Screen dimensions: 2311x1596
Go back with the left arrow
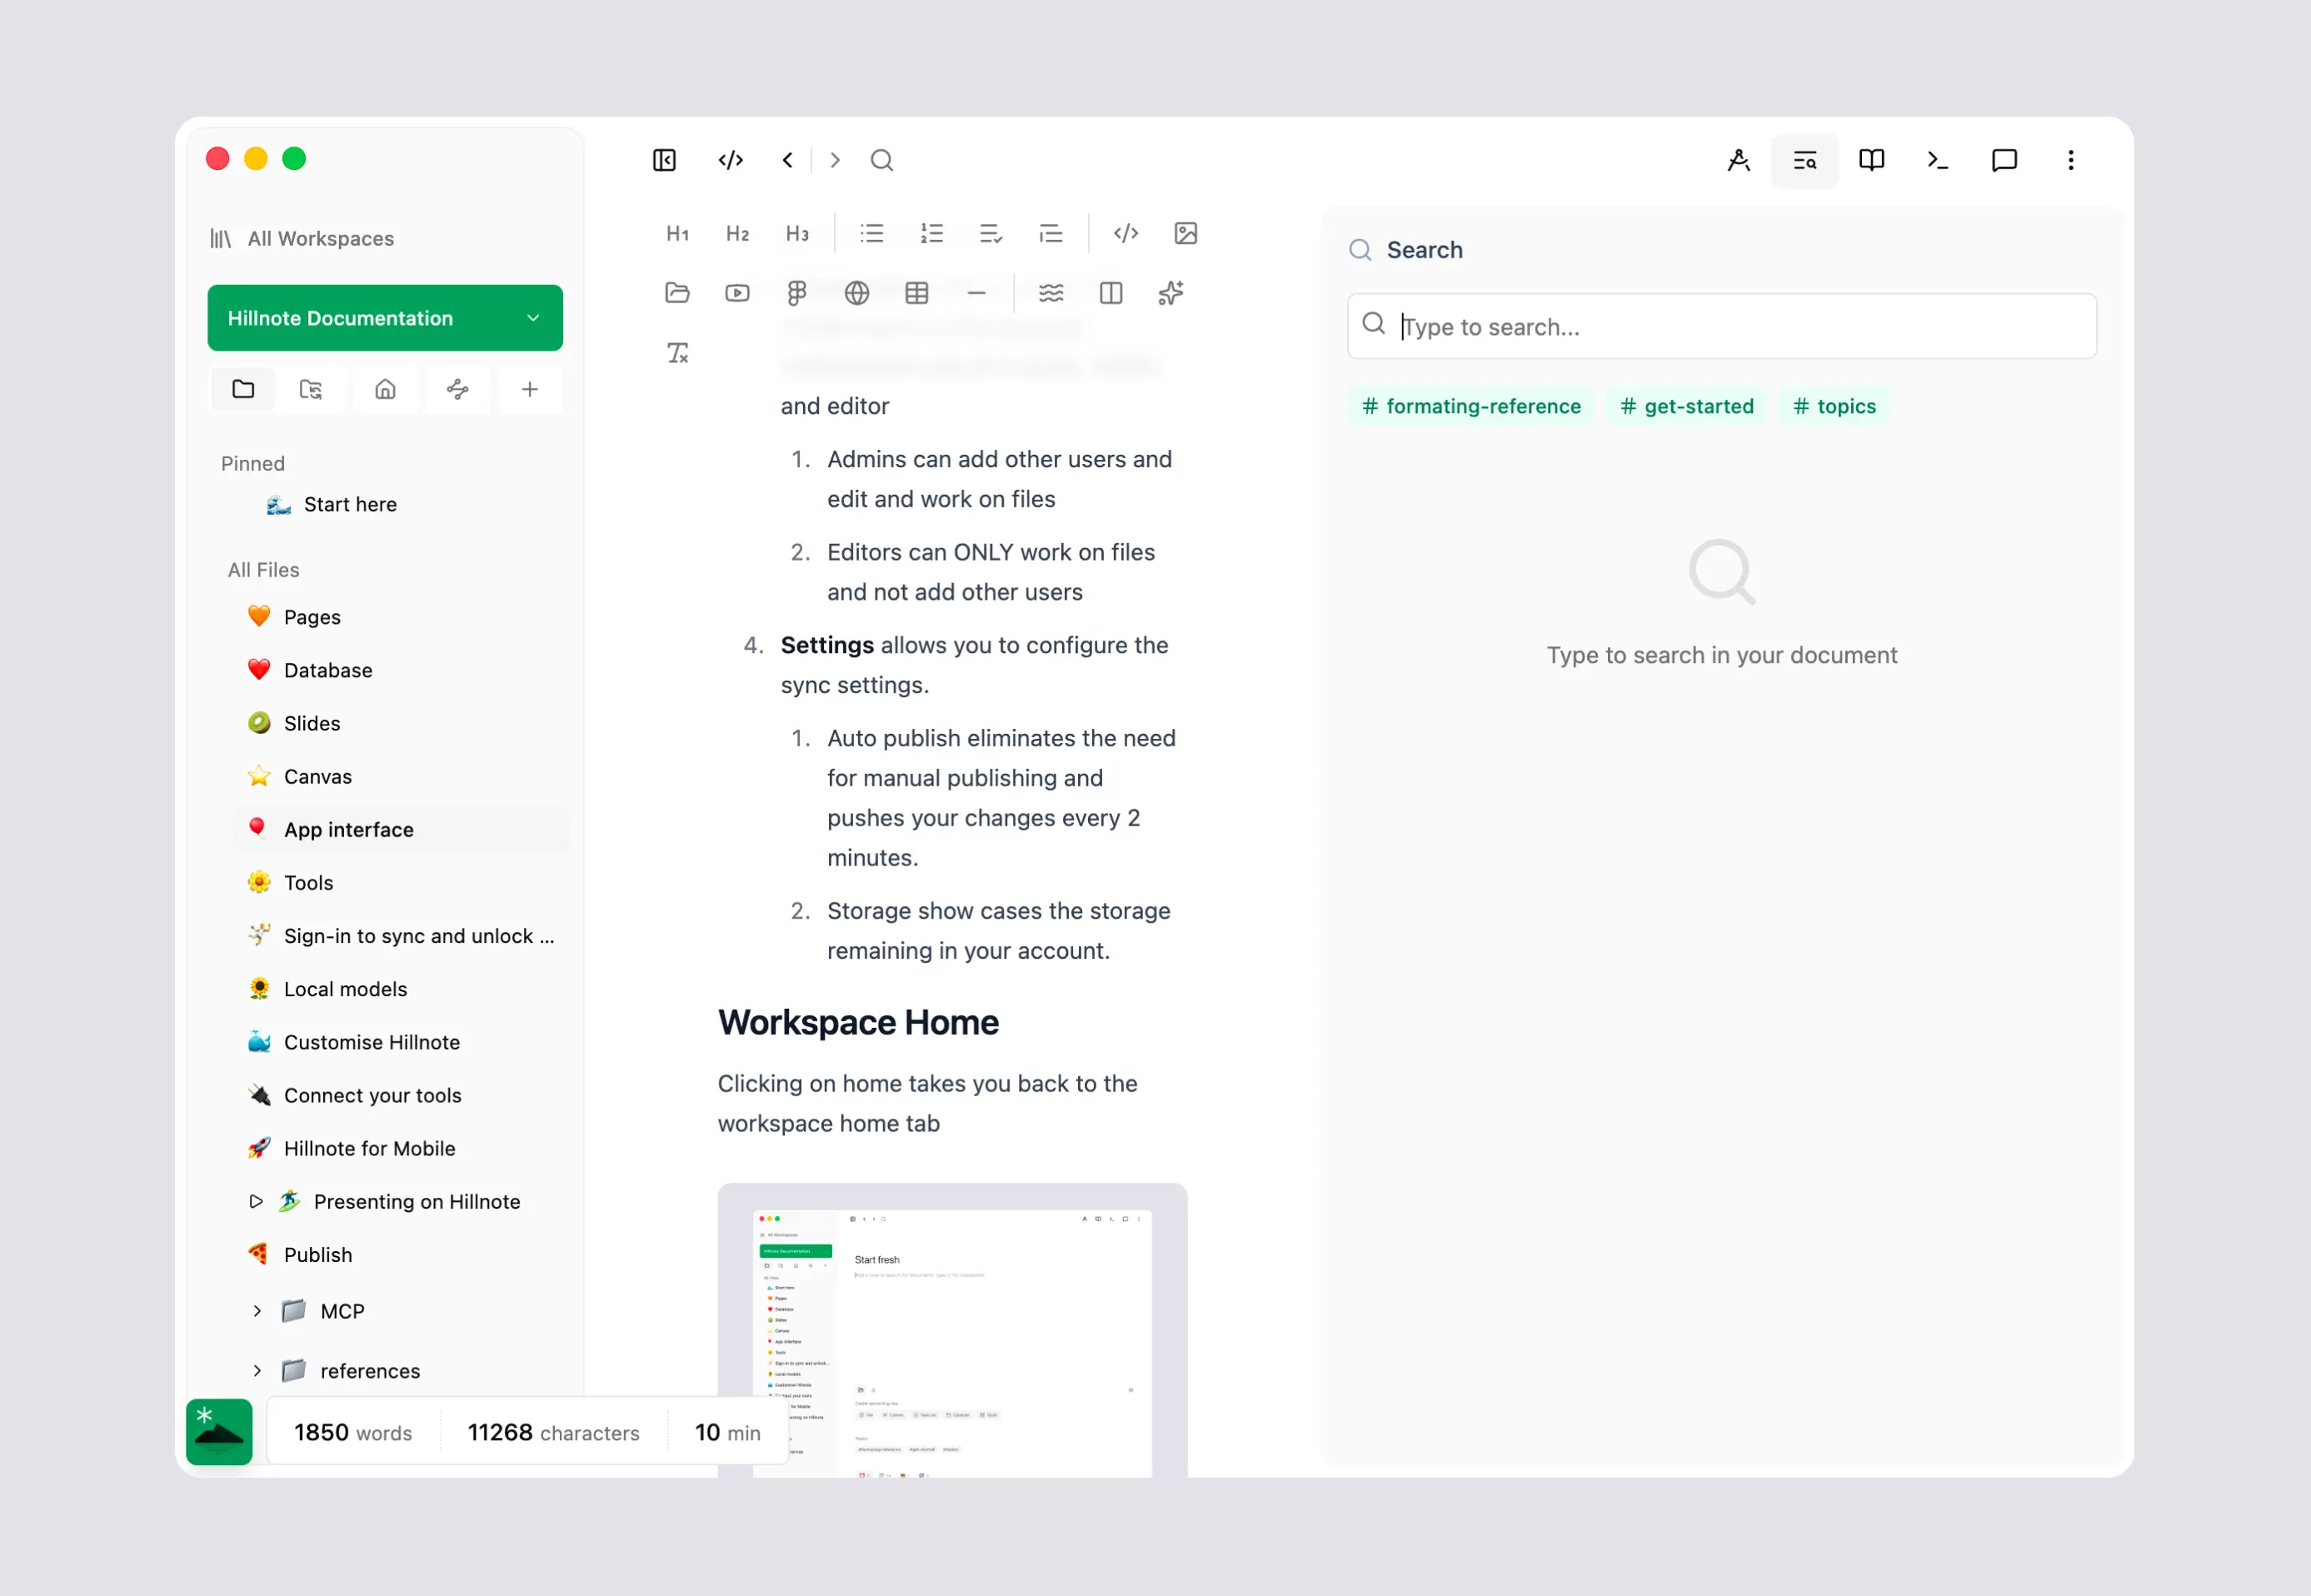click(788, 160)
